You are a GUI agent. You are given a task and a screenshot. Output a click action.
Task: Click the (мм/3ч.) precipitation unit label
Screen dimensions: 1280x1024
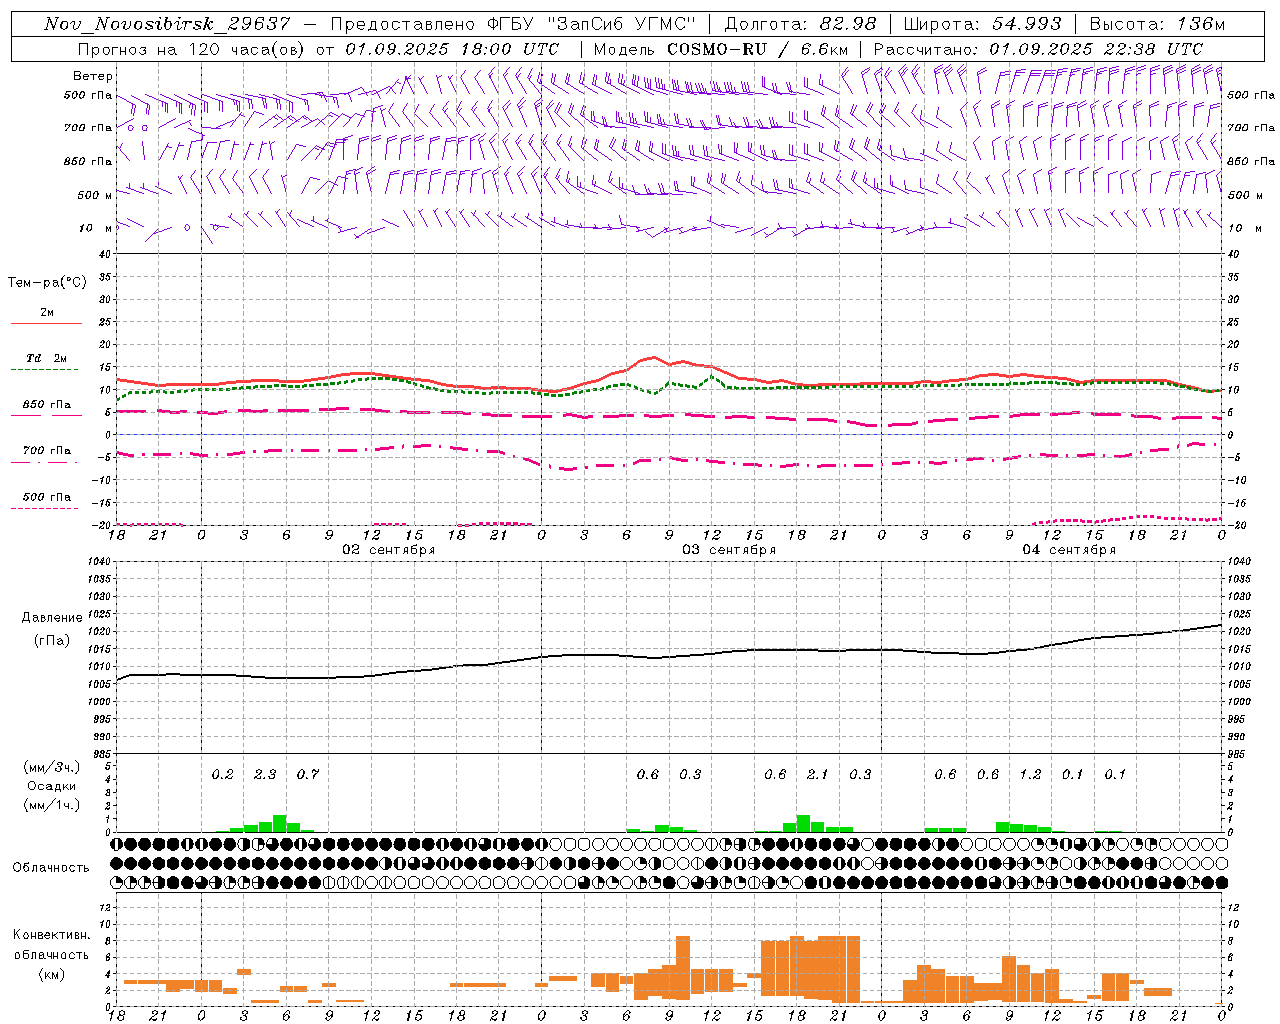[x=52, y=767]
